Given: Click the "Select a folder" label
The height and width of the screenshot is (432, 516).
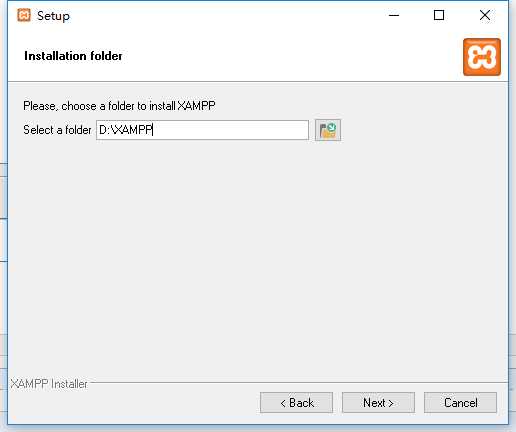Looking at the screenshot, I should (57, 130).
